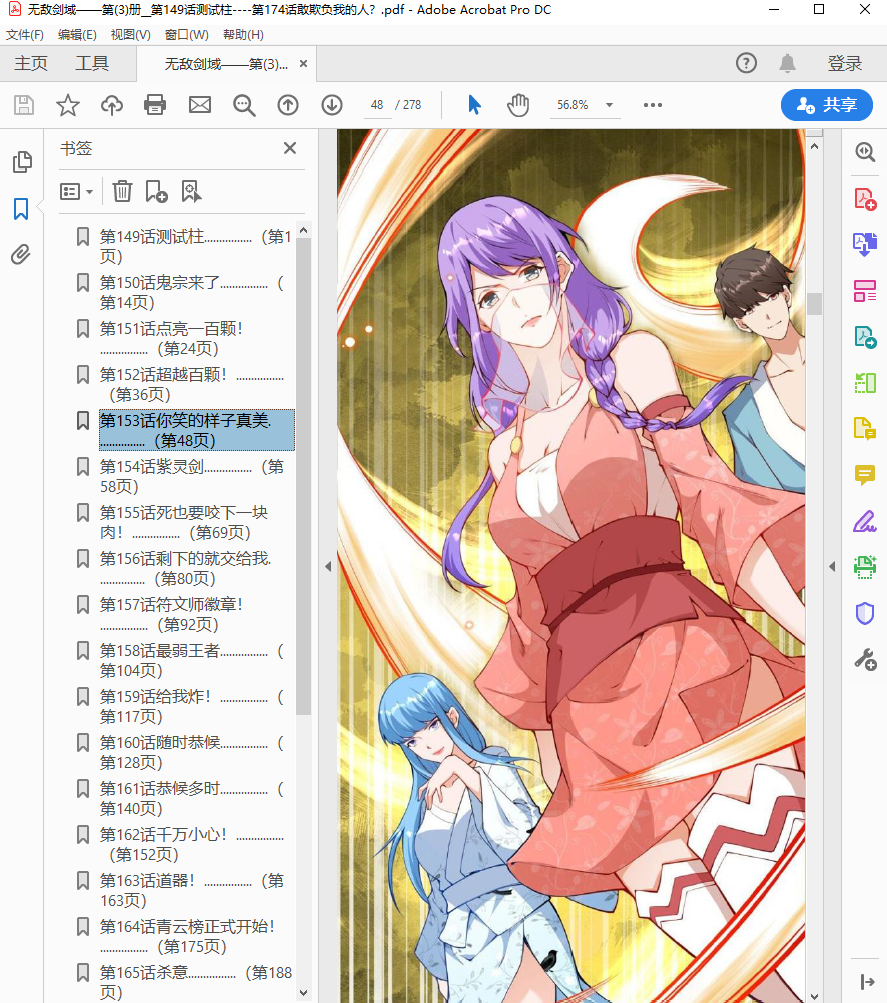
Task: Open bookmark options dropdown
Action: 77,191
